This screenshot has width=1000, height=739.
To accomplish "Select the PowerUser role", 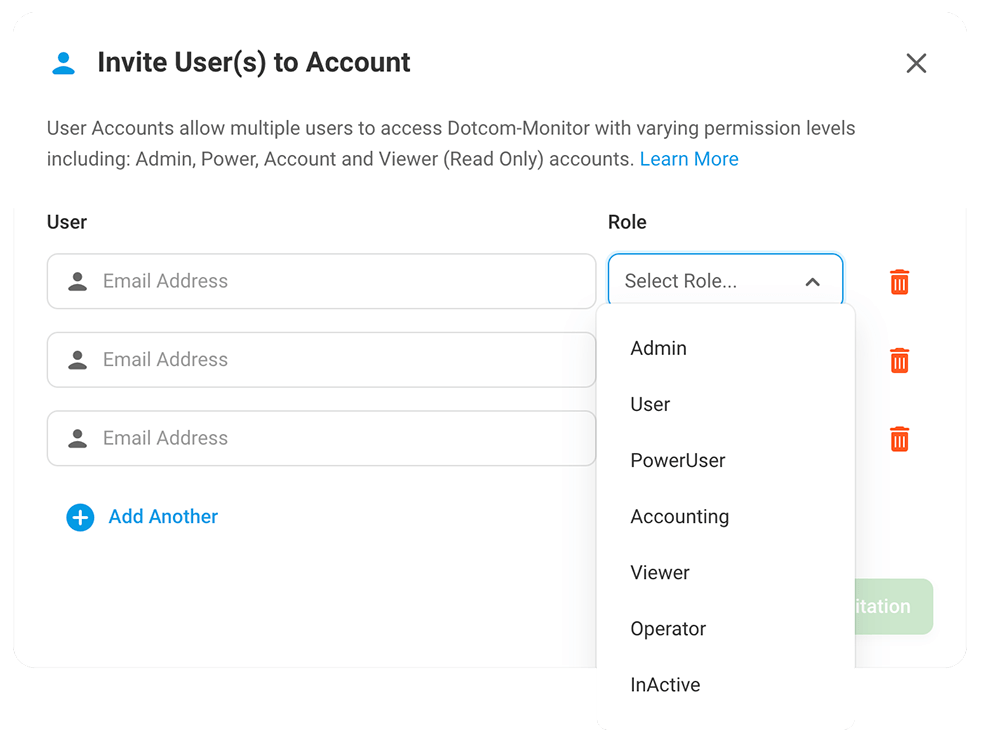I will [678, 460].
